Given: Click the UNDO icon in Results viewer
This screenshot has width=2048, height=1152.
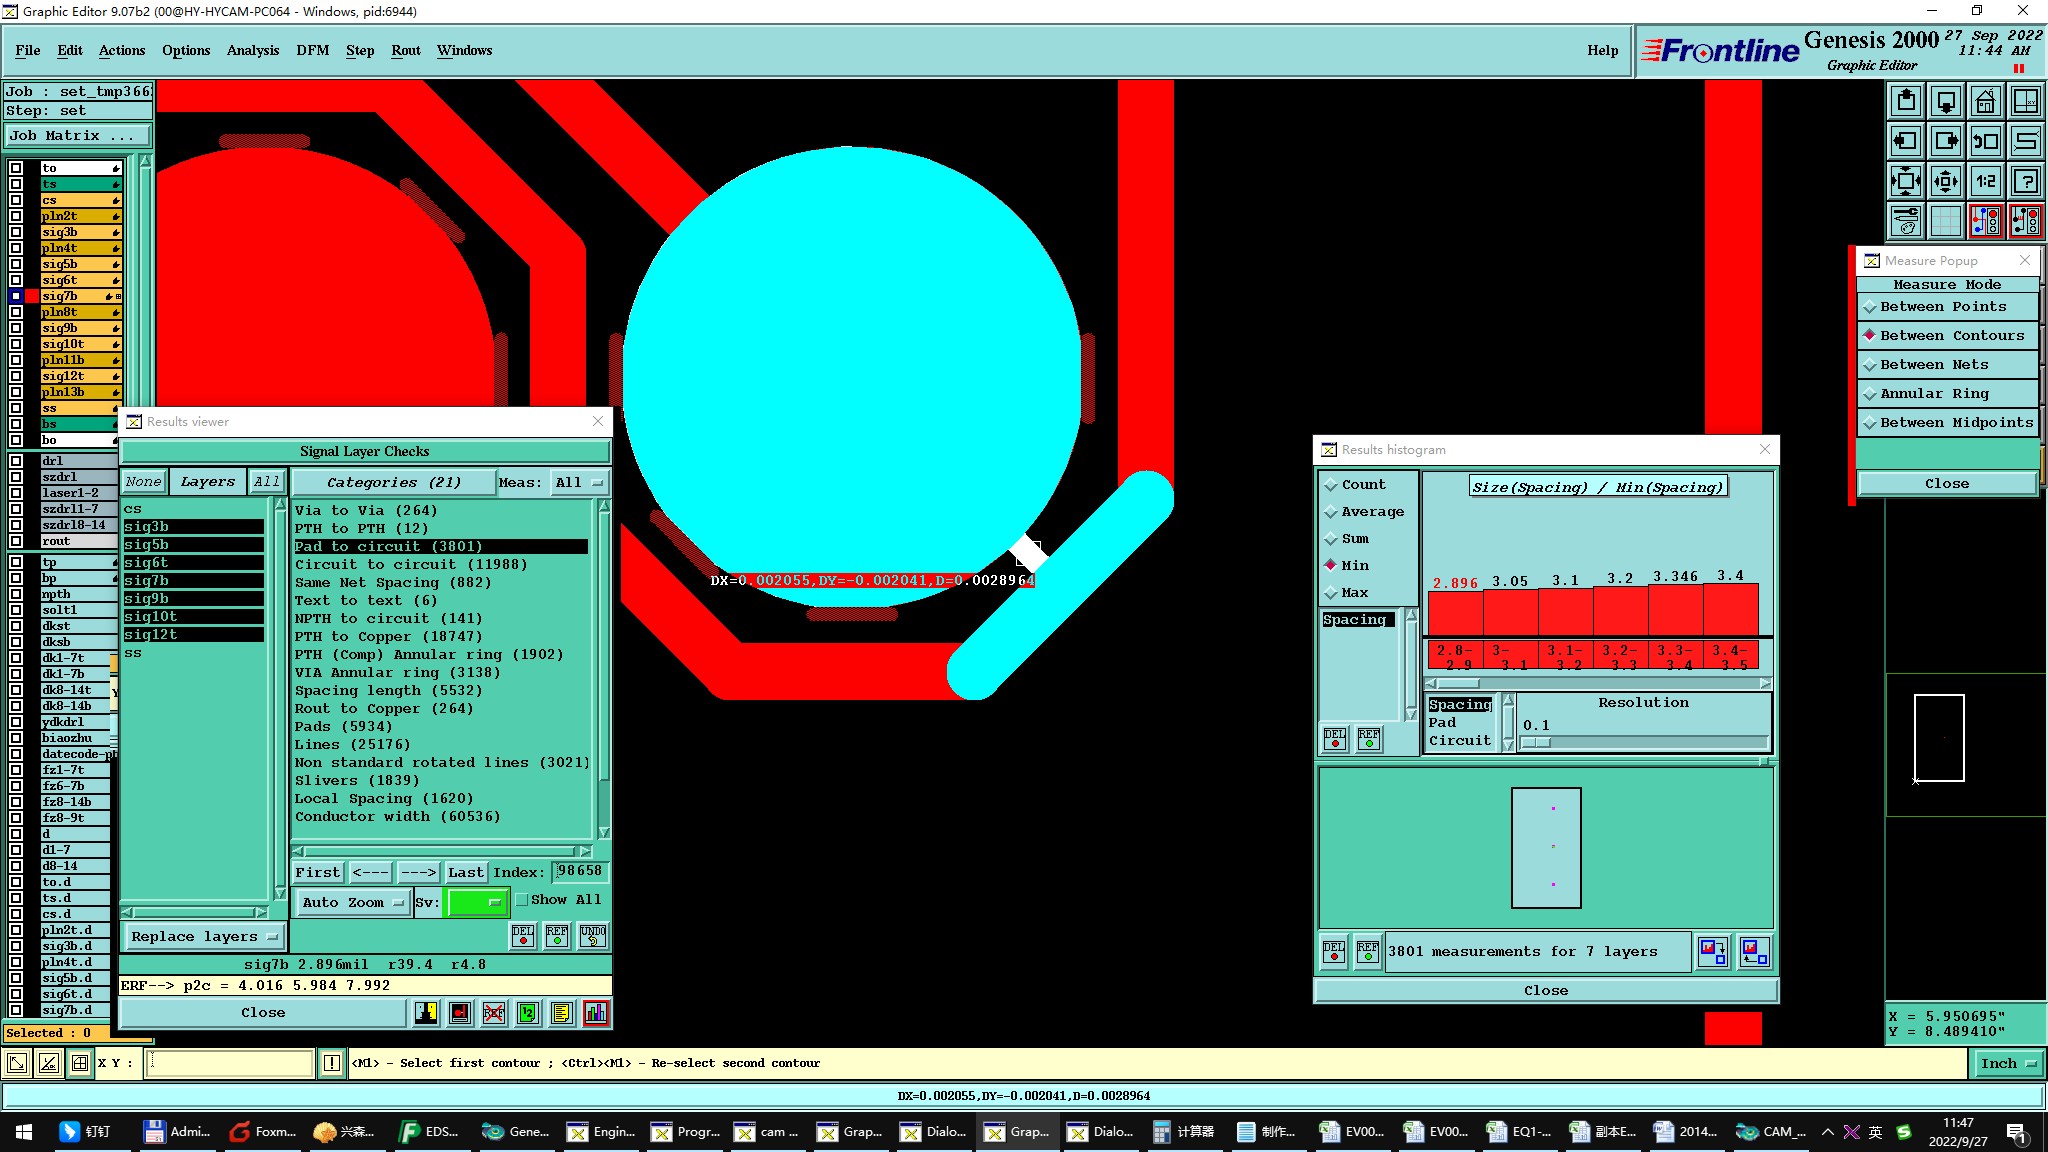Looking at the screenshot, I should [x=593, y=936].
